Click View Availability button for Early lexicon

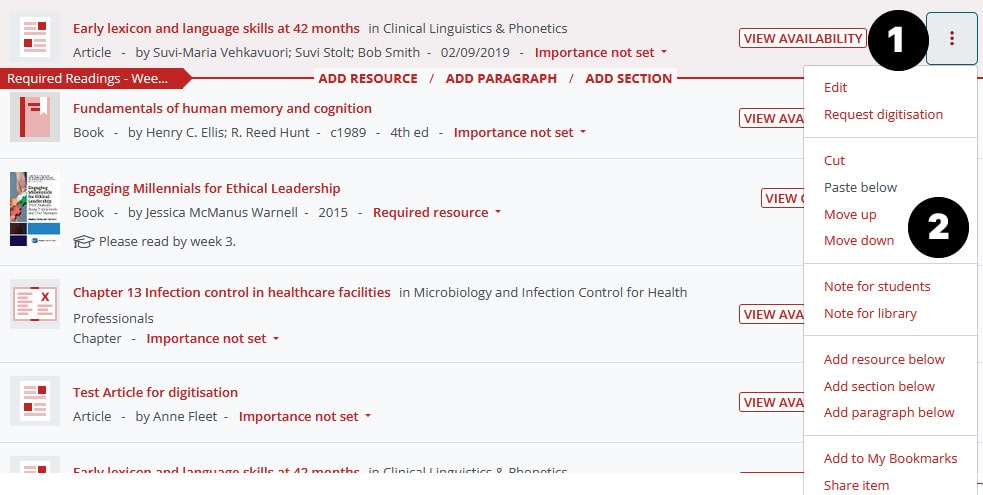tap(802, 39)
